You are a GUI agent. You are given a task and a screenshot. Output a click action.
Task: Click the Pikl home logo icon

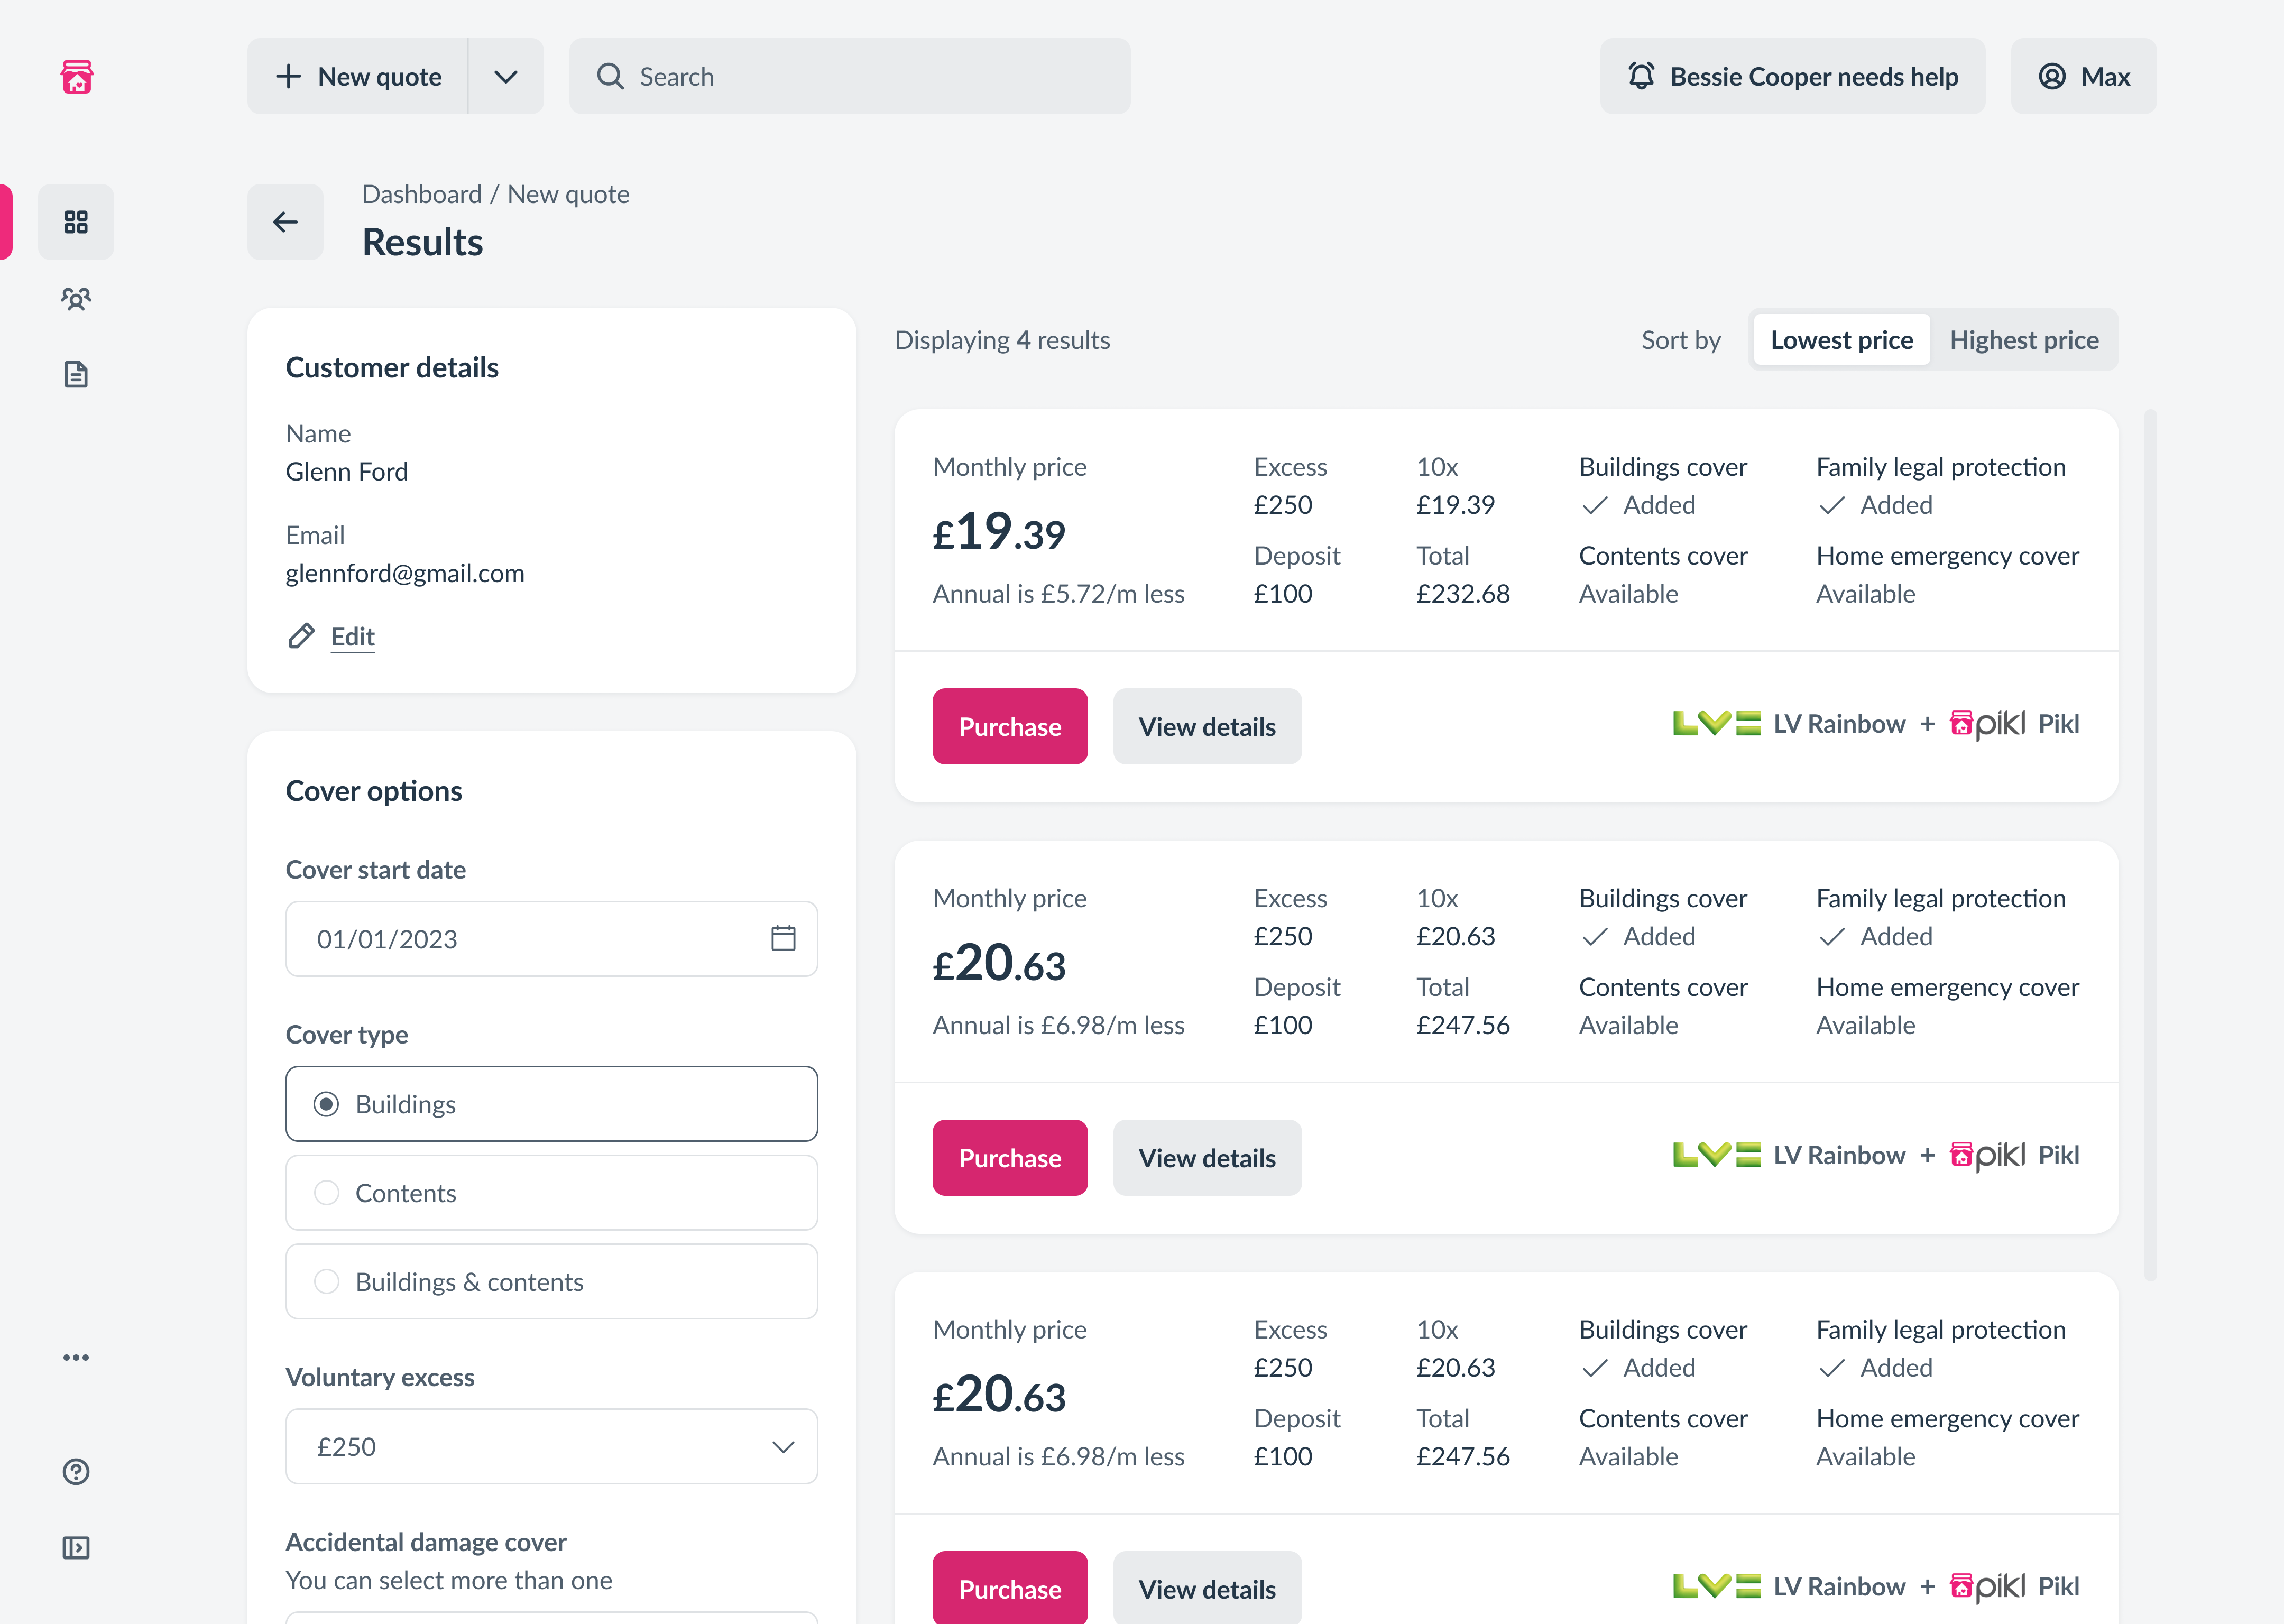(x=77, y=76)
